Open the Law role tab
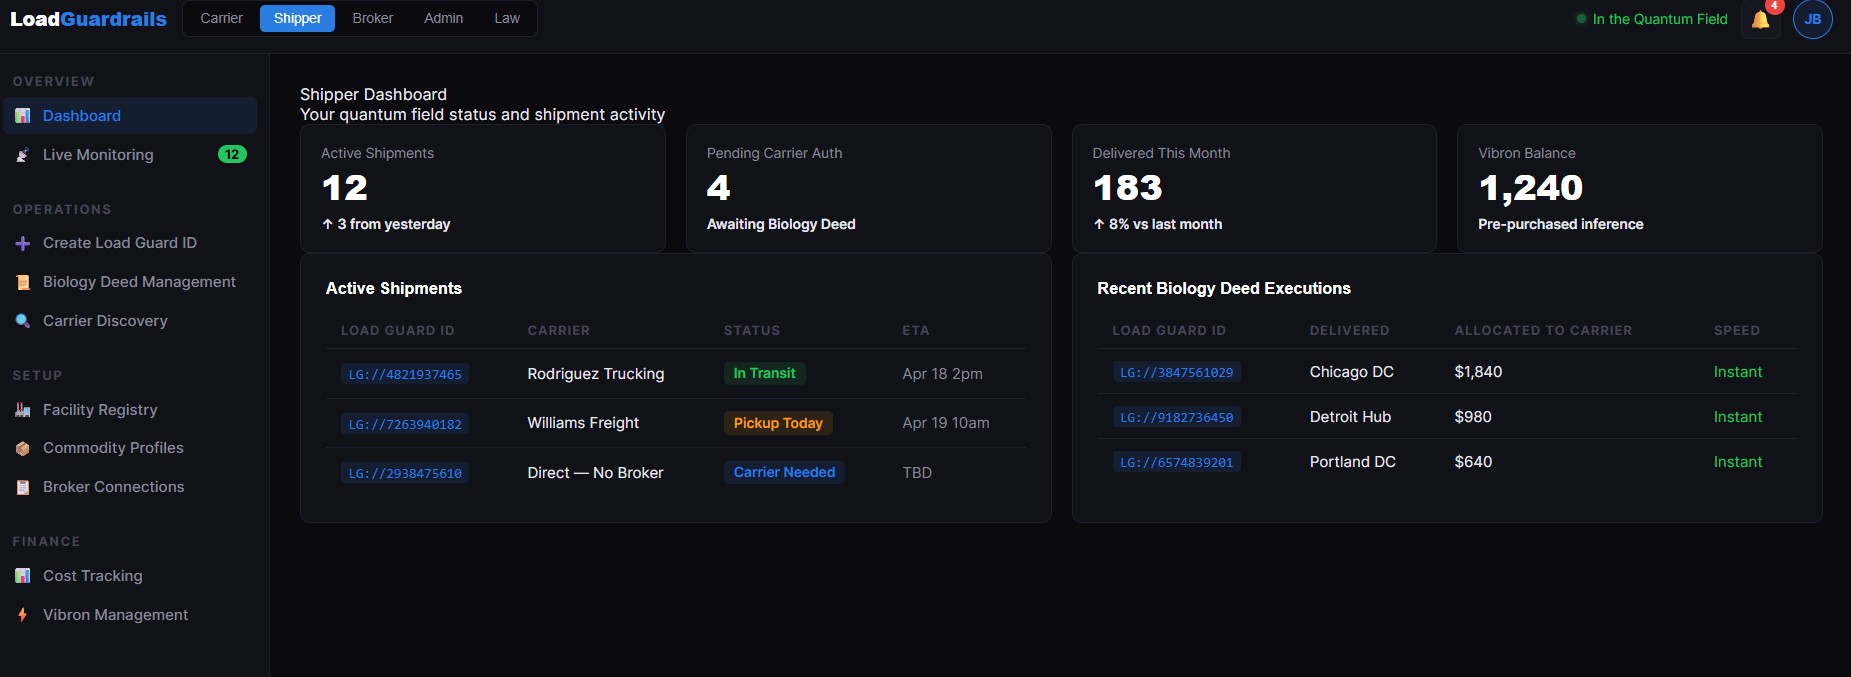 tap(507, 18)
